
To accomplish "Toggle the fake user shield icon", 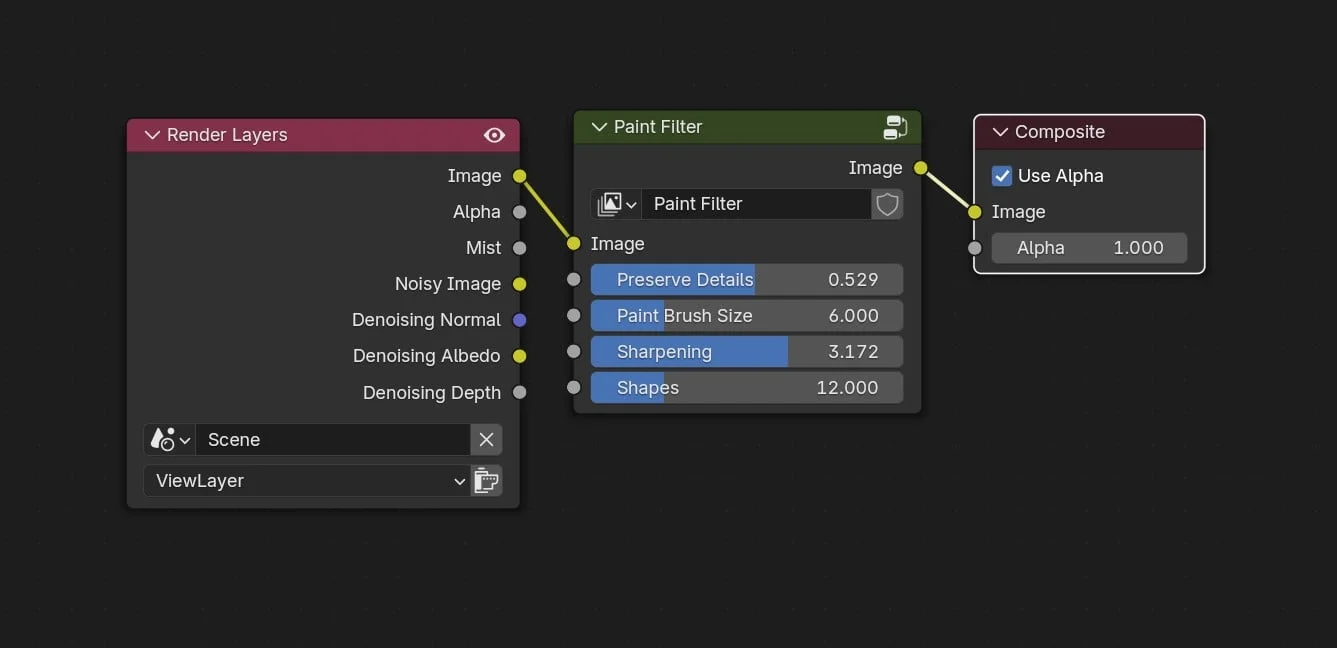I will point(887,204).
